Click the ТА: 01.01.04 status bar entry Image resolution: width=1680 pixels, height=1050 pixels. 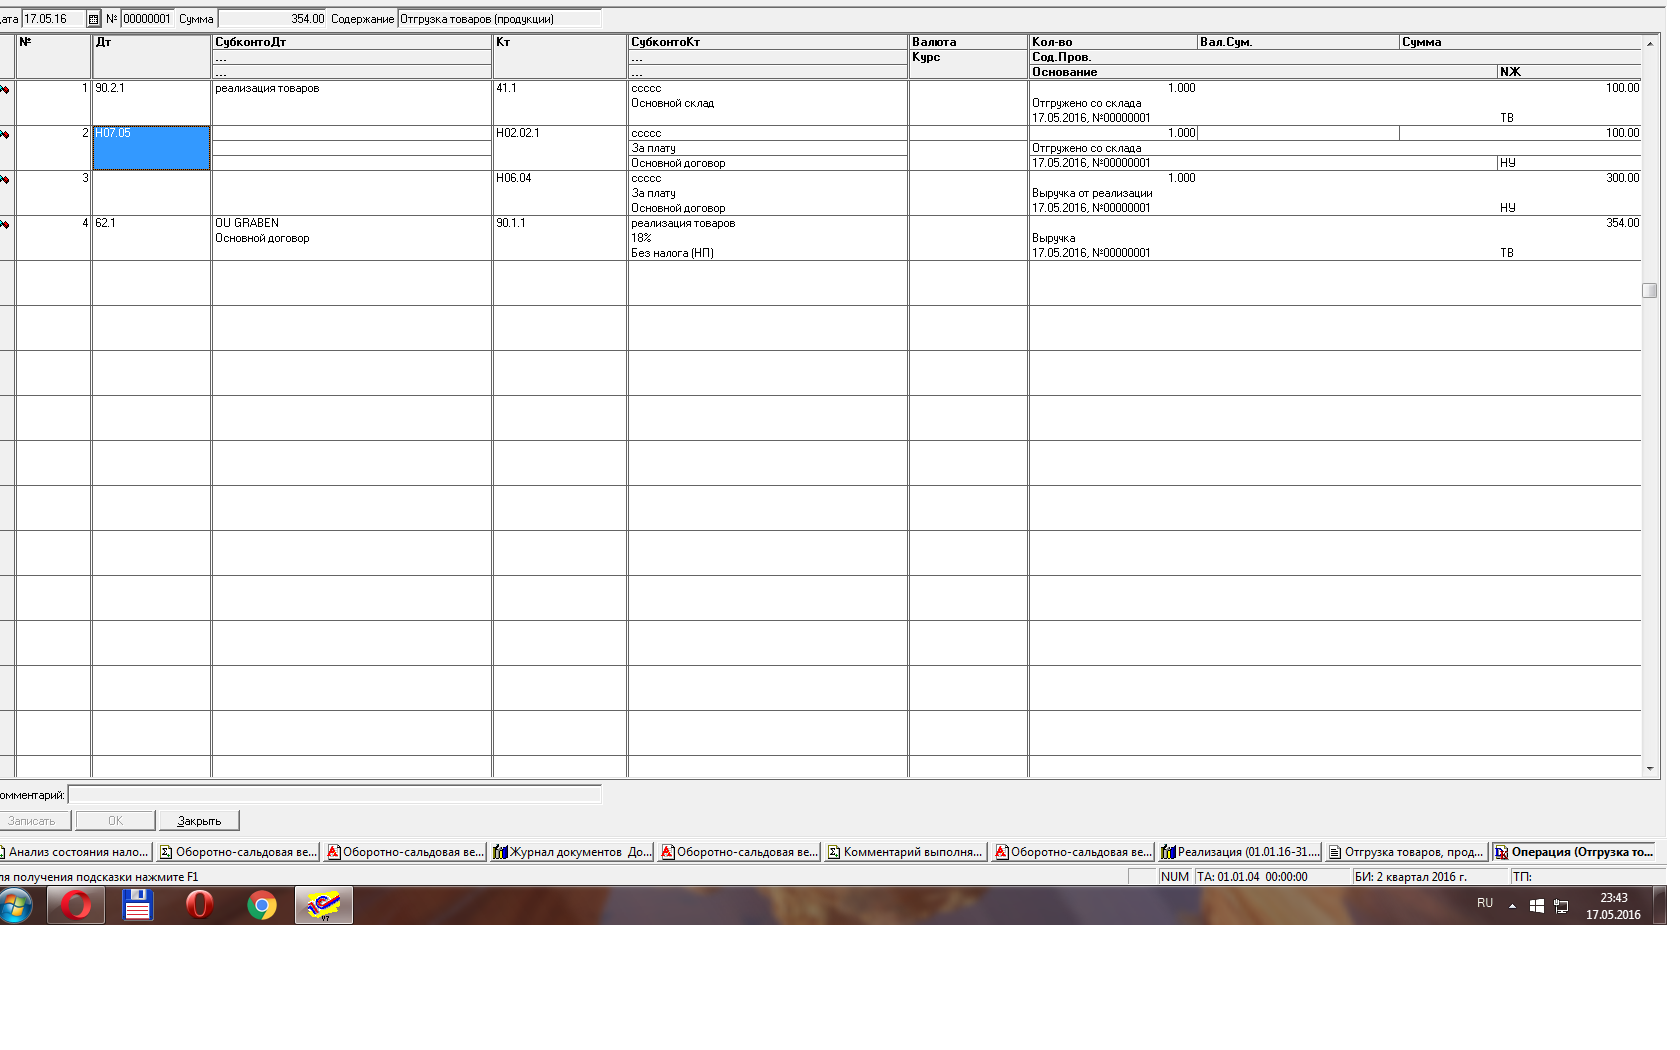pos(1271,877)
